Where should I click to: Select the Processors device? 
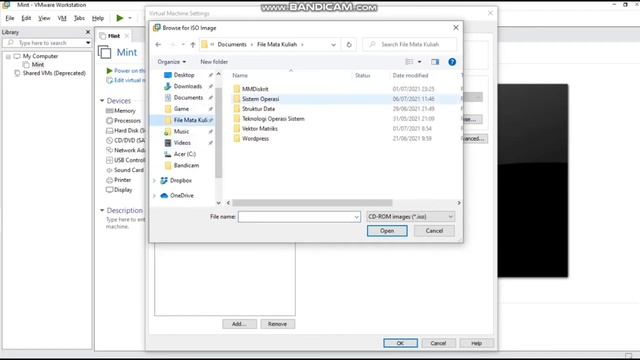tap(124, 120)
